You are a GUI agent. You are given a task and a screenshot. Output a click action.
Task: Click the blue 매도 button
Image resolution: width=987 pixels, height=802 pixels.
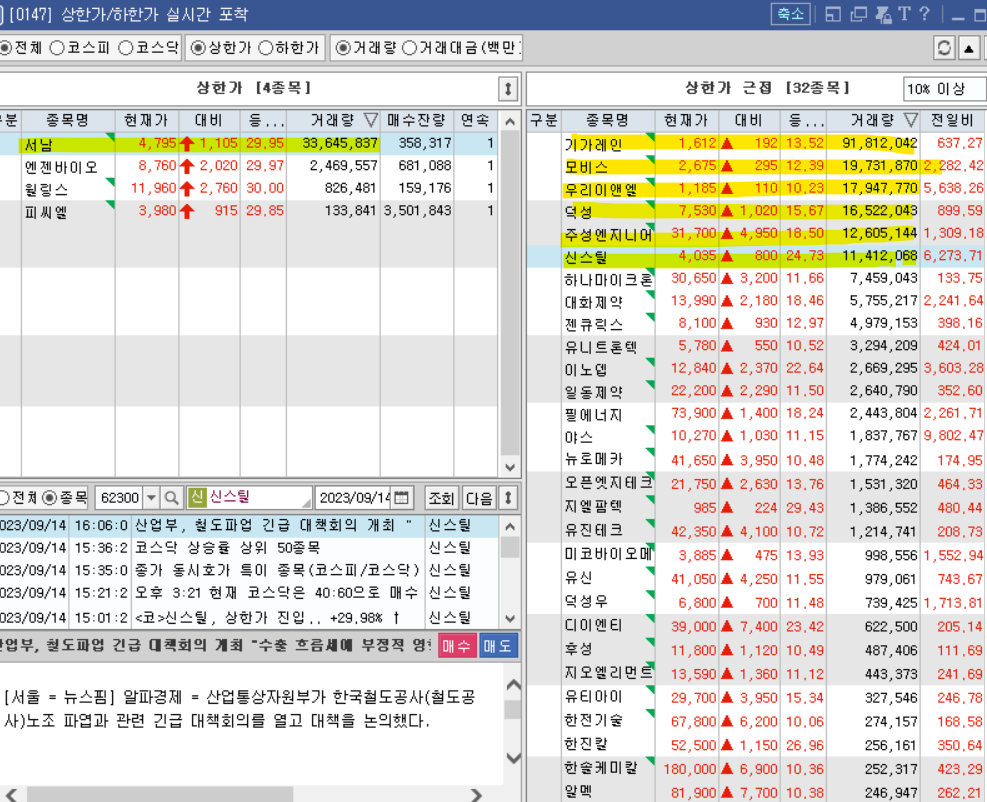498,646
